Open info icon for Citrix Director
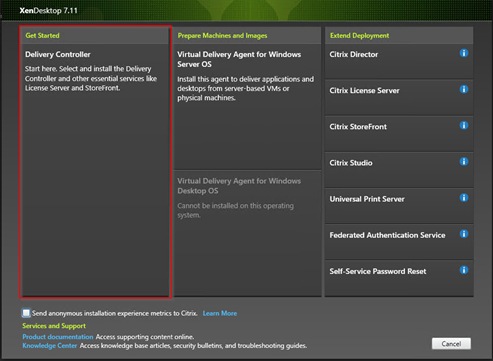This screenshot has width=493, height=361. coord(464,53)
